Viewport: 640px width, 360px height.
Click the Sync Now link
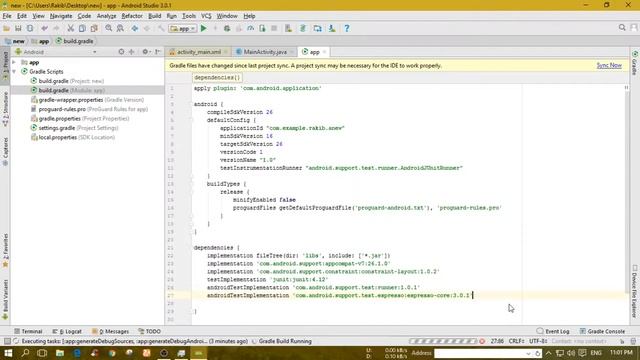609,65
